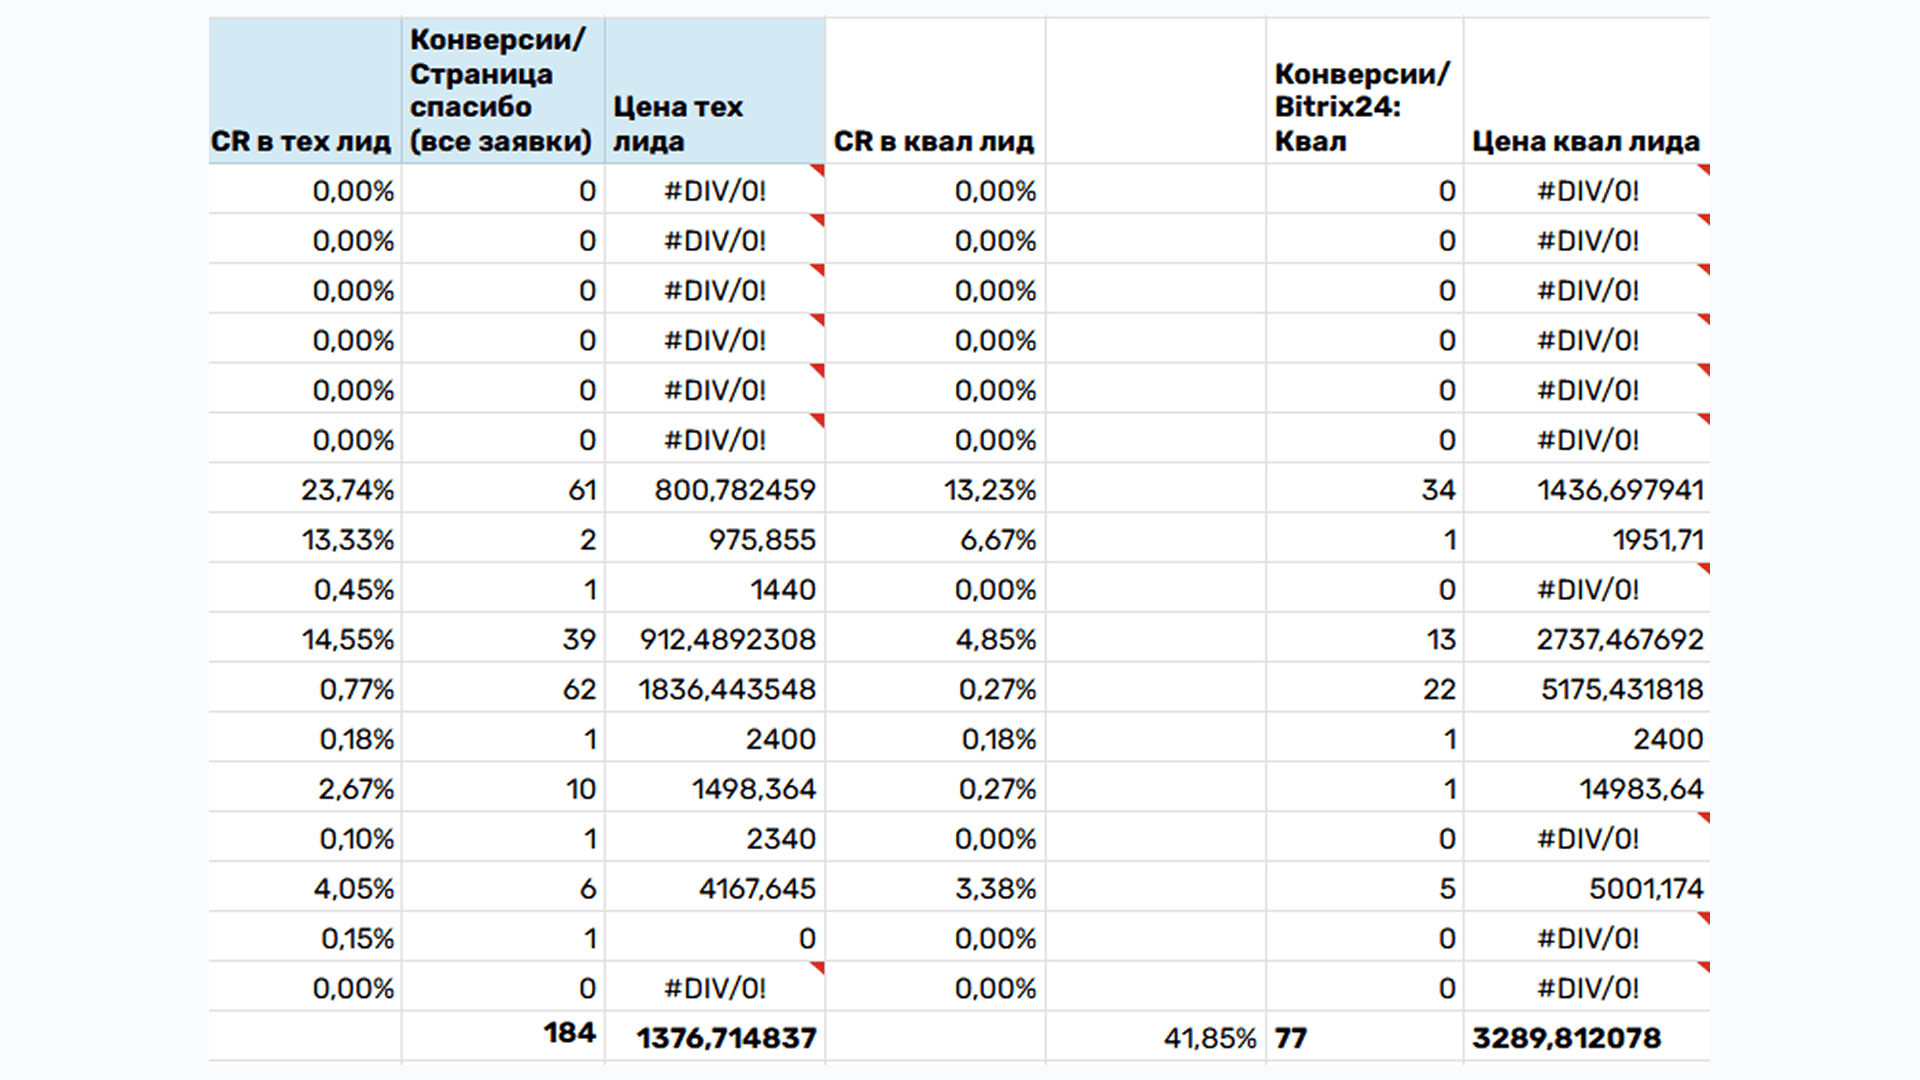Image resolution: width=1920 pixels, height=1080 pixels.
Task: Select the total cell showing 77
Action: coord(1291,1038)
